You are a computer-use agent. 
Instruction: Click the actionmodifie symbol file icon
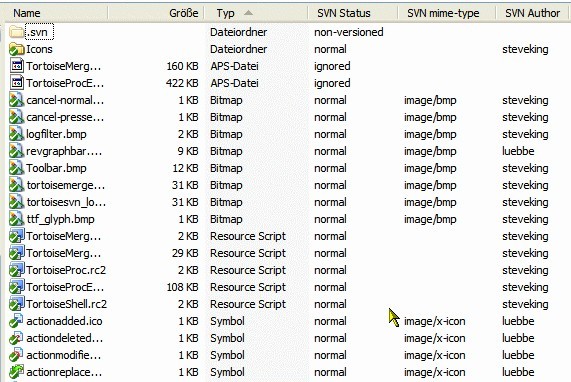[16, 355]
